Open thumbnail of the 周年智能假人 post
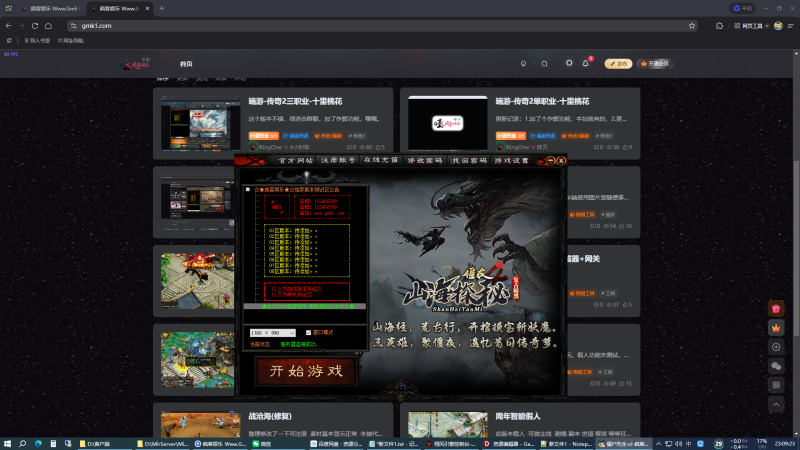The image size is (800, 450). click(447, 424)
